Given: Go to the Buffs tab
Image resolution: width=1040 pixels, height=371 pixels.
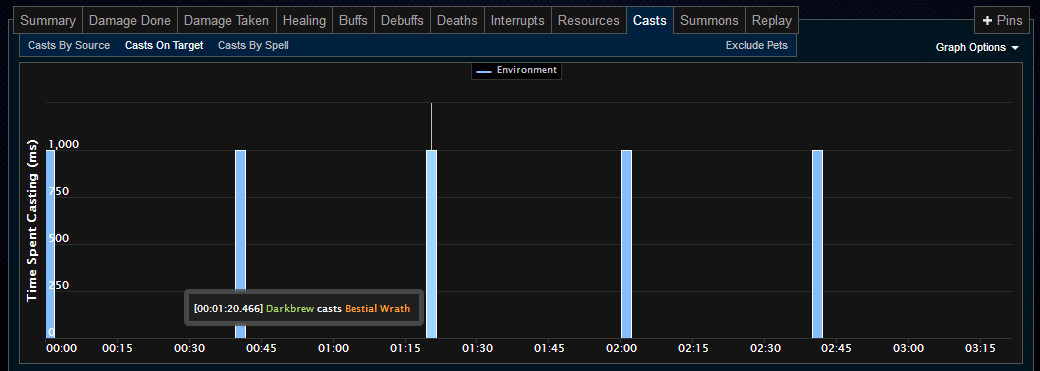Looking at the screenshot, I should click(353, 21).
